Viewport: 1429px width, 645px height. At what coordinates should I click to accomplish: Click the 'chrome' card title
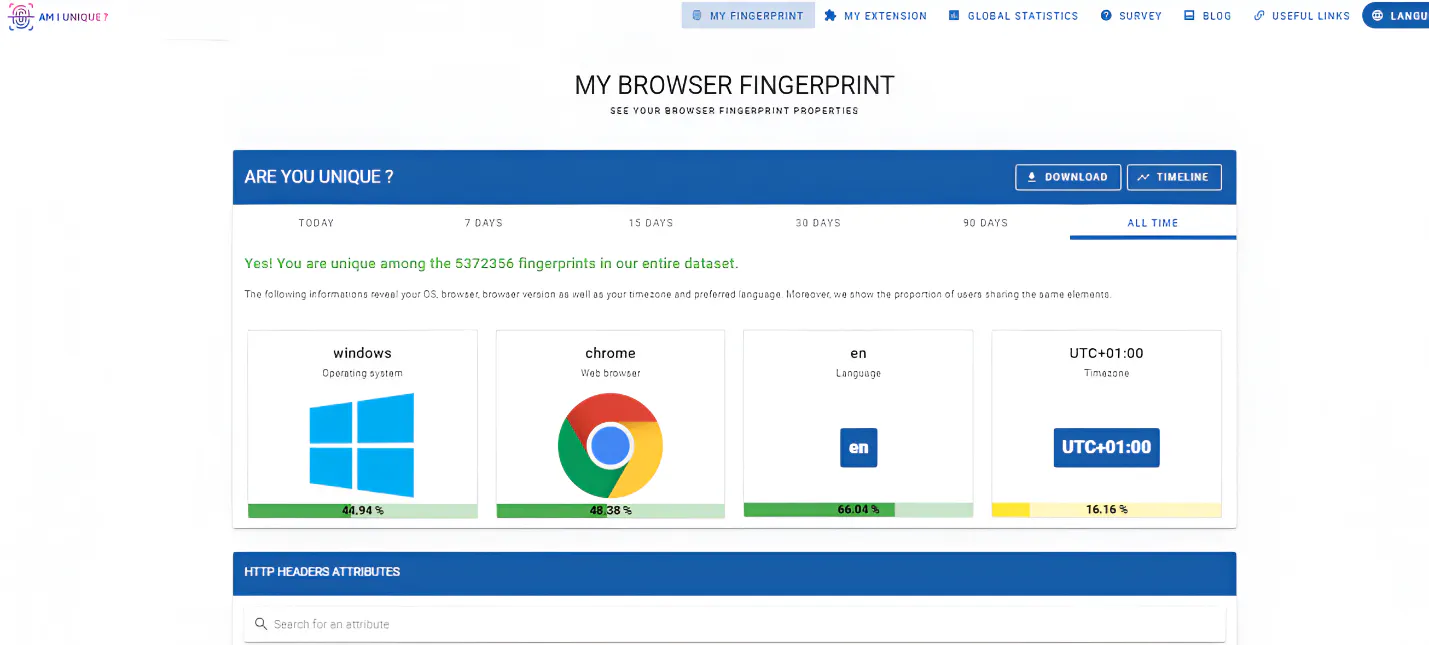pos(610,353)
